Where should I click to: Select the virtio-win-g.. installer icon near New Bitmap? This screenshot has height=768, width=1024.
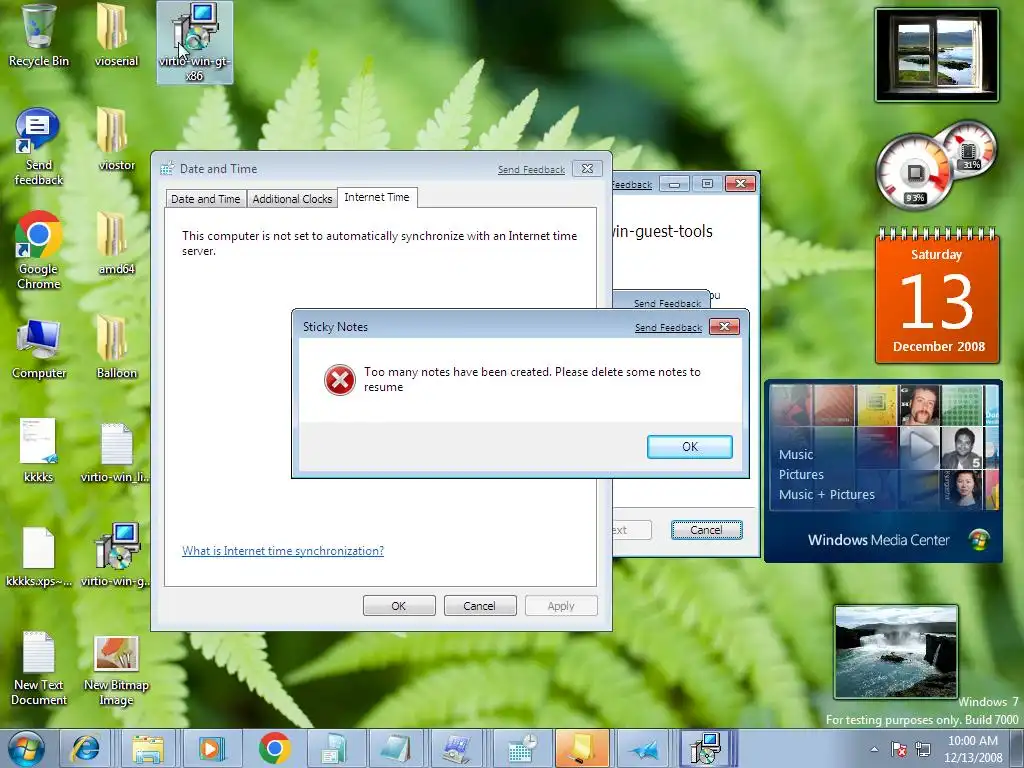pos(116,555)
